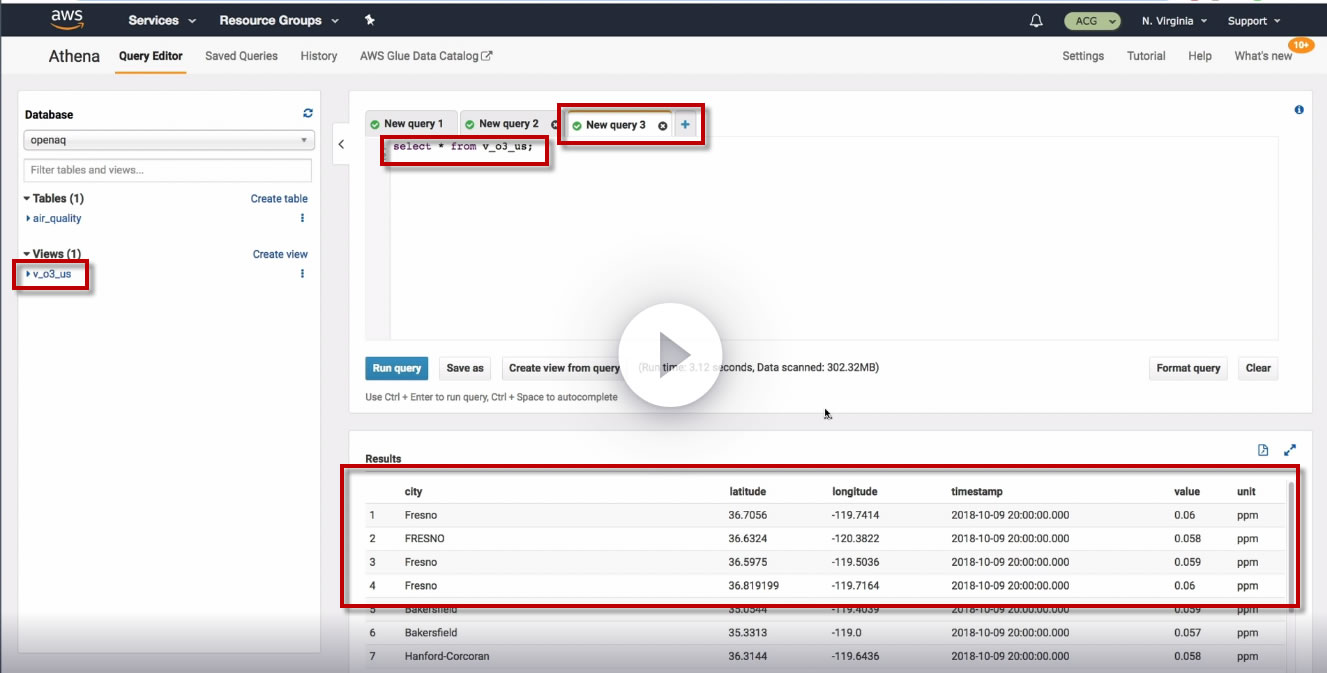Select the FRESNO cell in row 2
1327x673 pixels.
425,539
